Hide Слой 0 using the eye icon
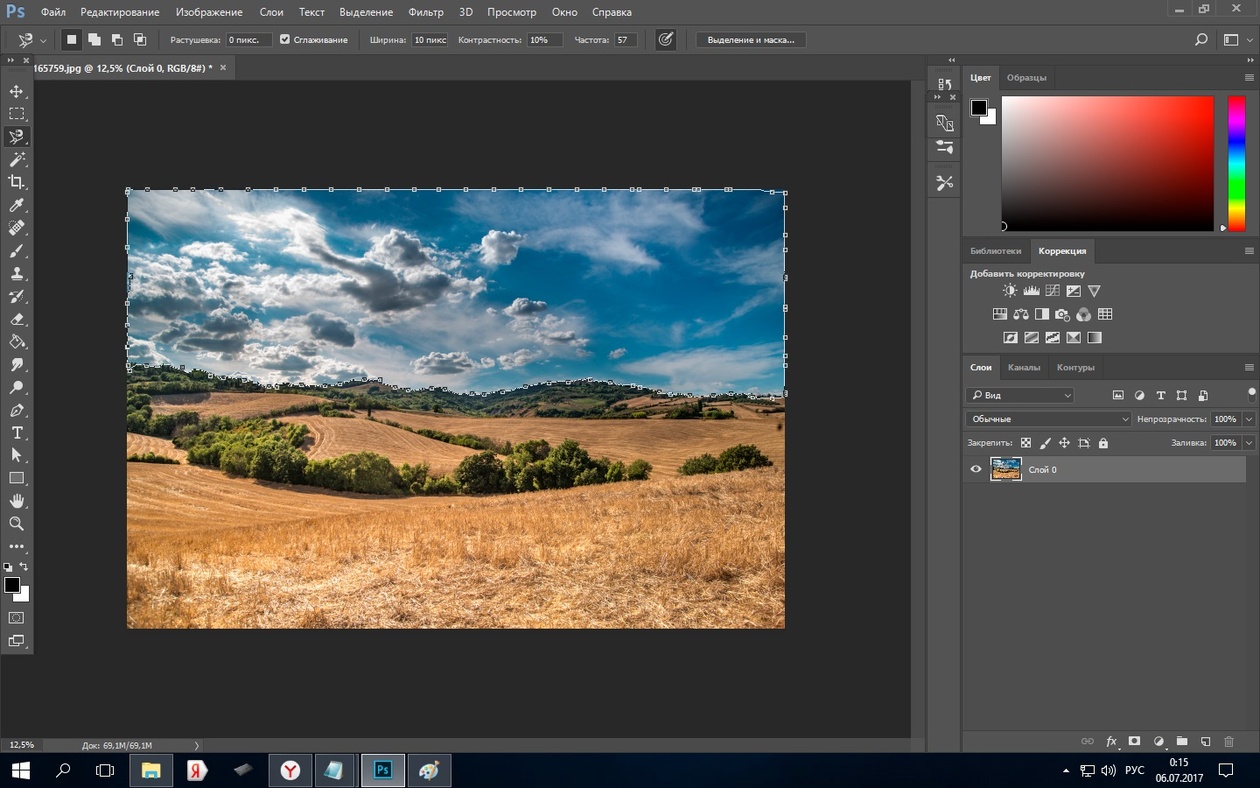Viewport: 1260px width, 788px height. click(976, 469)
